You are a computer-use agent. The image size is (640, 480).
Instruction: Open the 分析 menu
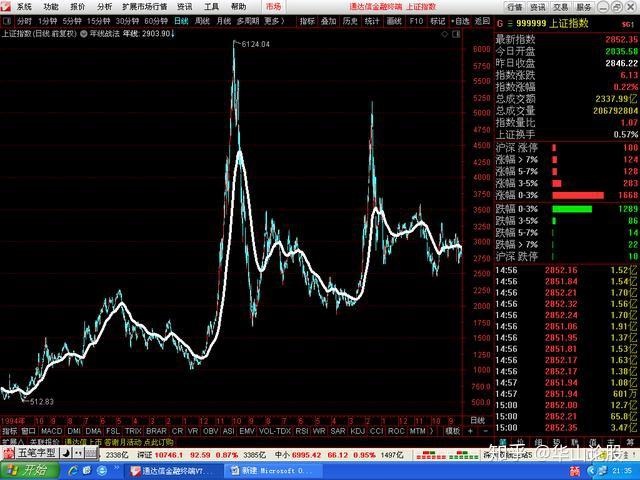click(x=104, y=7)
